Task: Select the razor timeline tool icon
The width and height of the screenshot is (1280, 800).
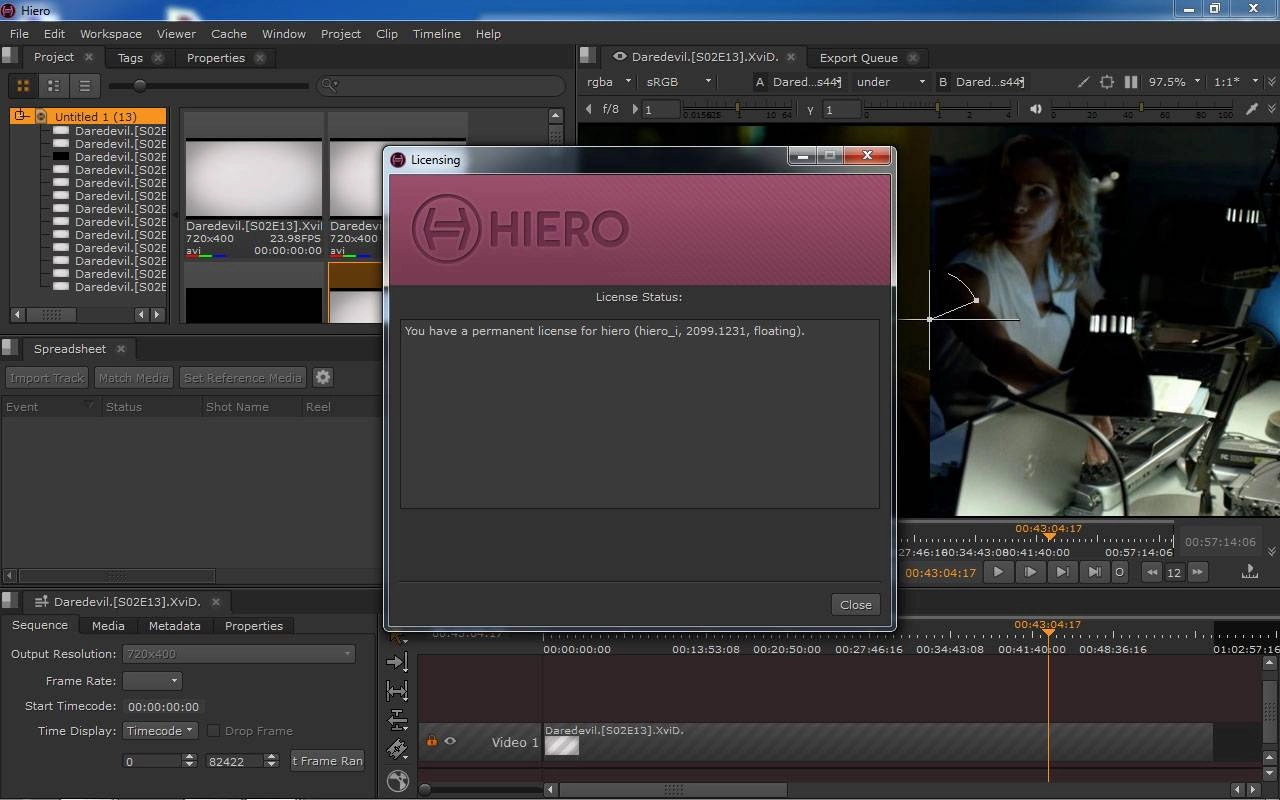Action: (397, 749)
